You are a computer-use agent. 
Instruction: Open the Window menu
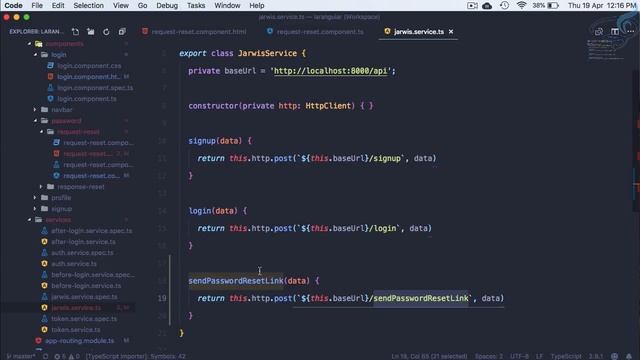click(227, 5)
